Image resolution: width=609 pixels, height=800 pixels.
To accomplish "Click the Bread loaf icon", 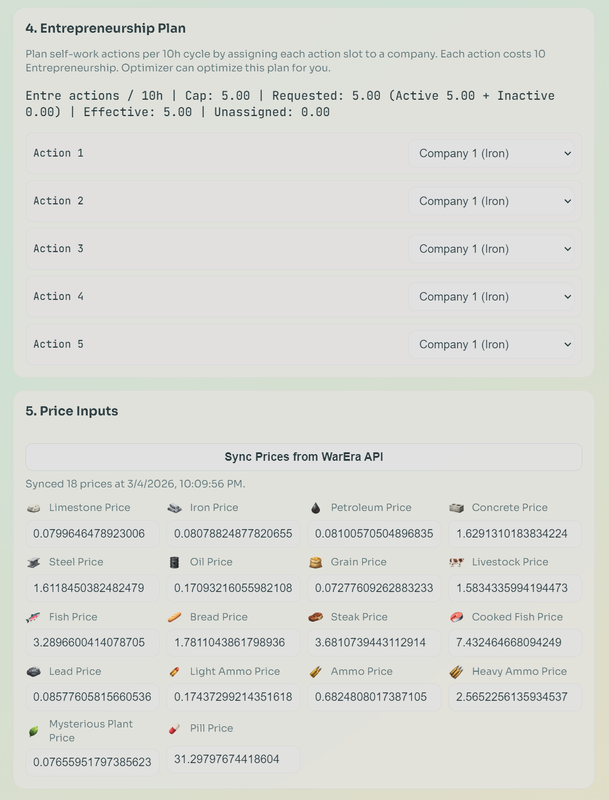I will (174, 617).
